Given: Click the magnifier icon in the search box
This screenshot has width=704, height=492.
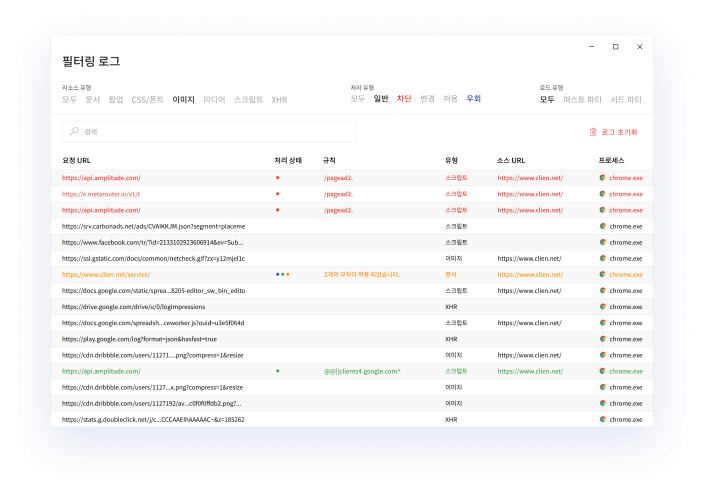Looking at the screenshot, I should tap(74, 131).
